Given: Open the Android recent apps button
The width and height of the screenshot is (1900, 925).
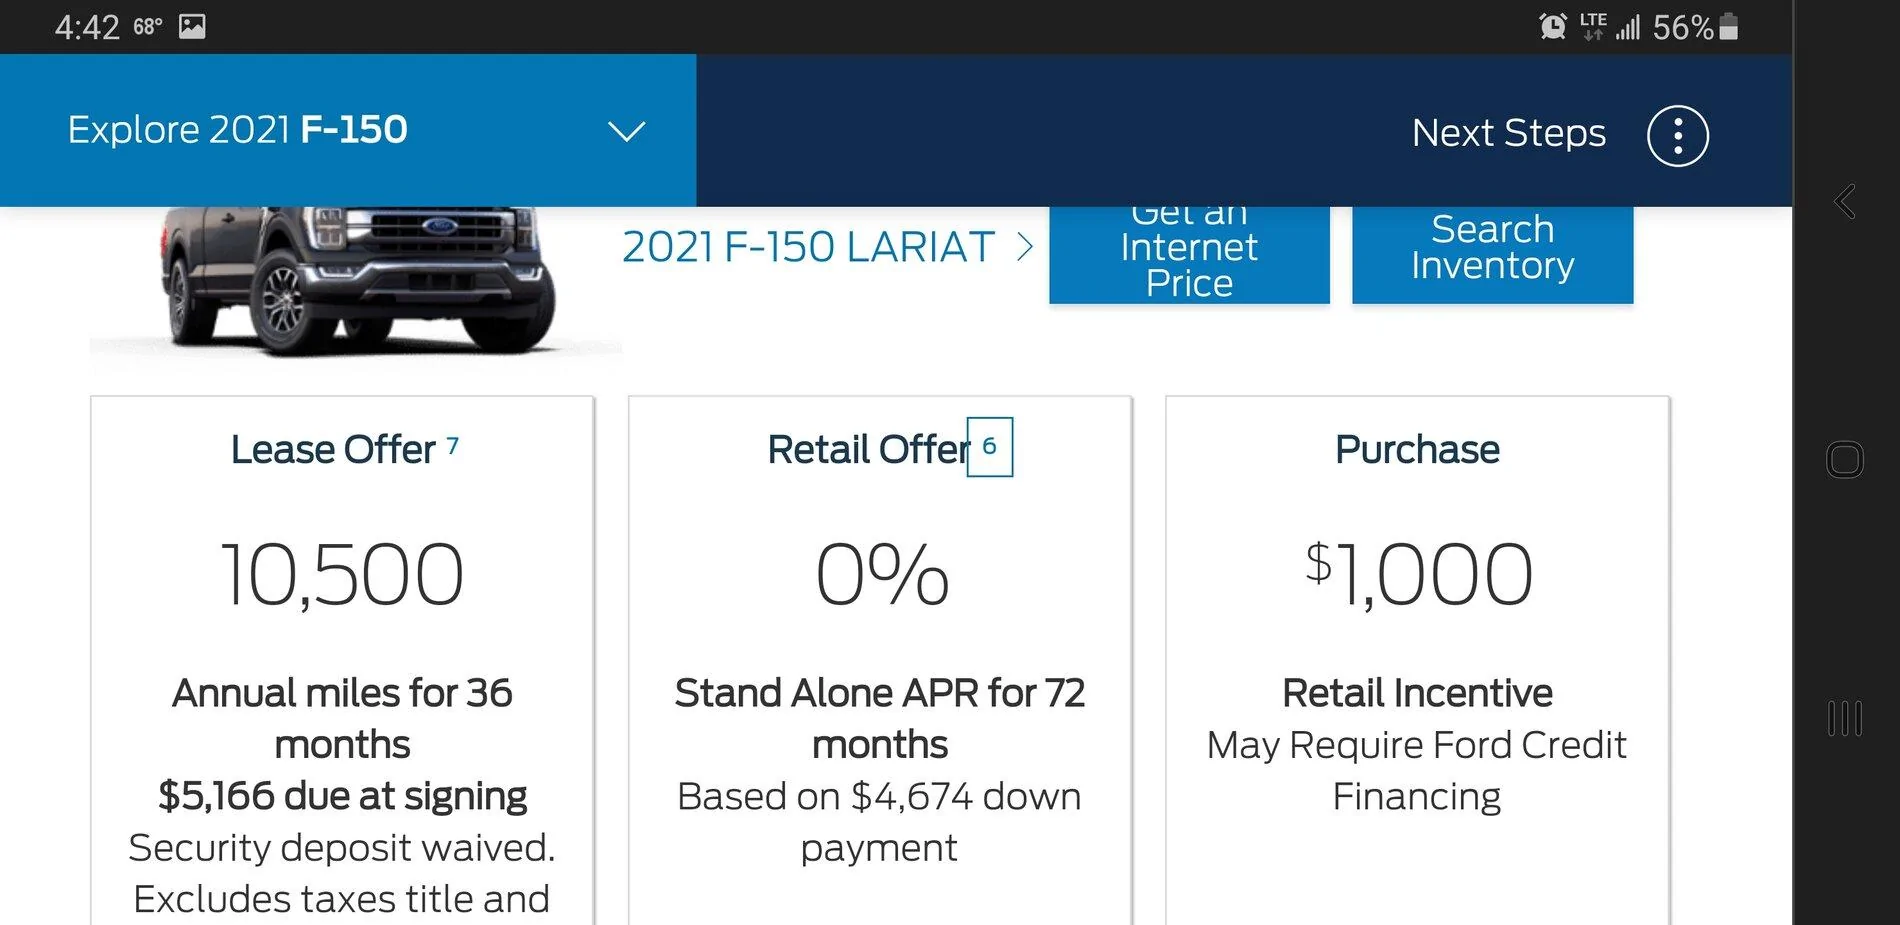Looking at the screenshot, I should (1845, 718).
